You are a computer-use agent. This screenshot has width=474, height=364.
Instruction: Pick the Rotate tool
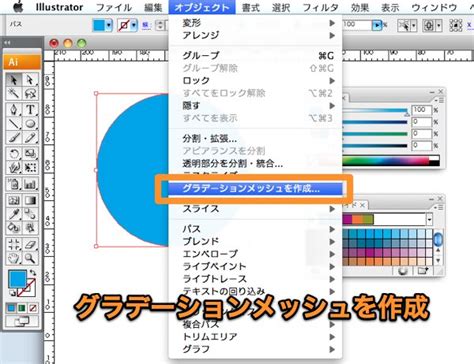click(x=14, y=154)
